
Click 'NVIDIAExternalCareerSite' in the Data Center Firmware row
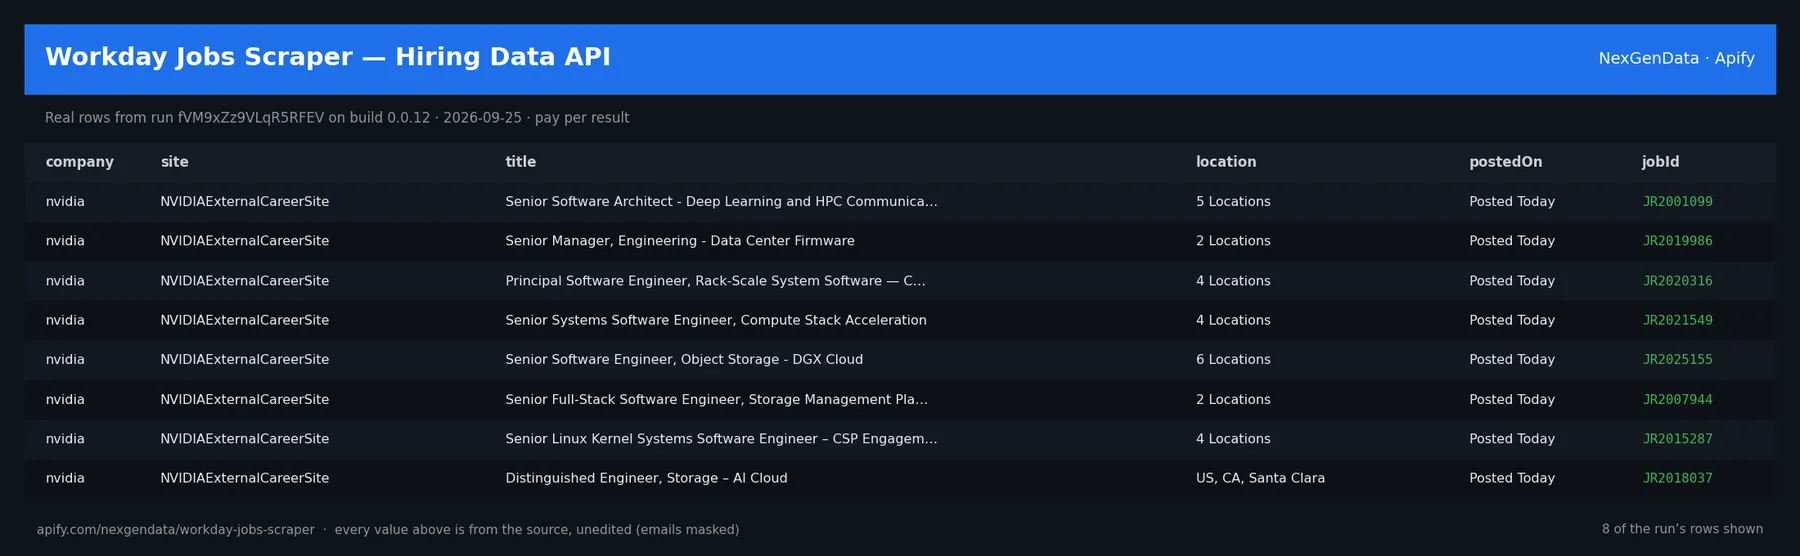pos(244,241)
